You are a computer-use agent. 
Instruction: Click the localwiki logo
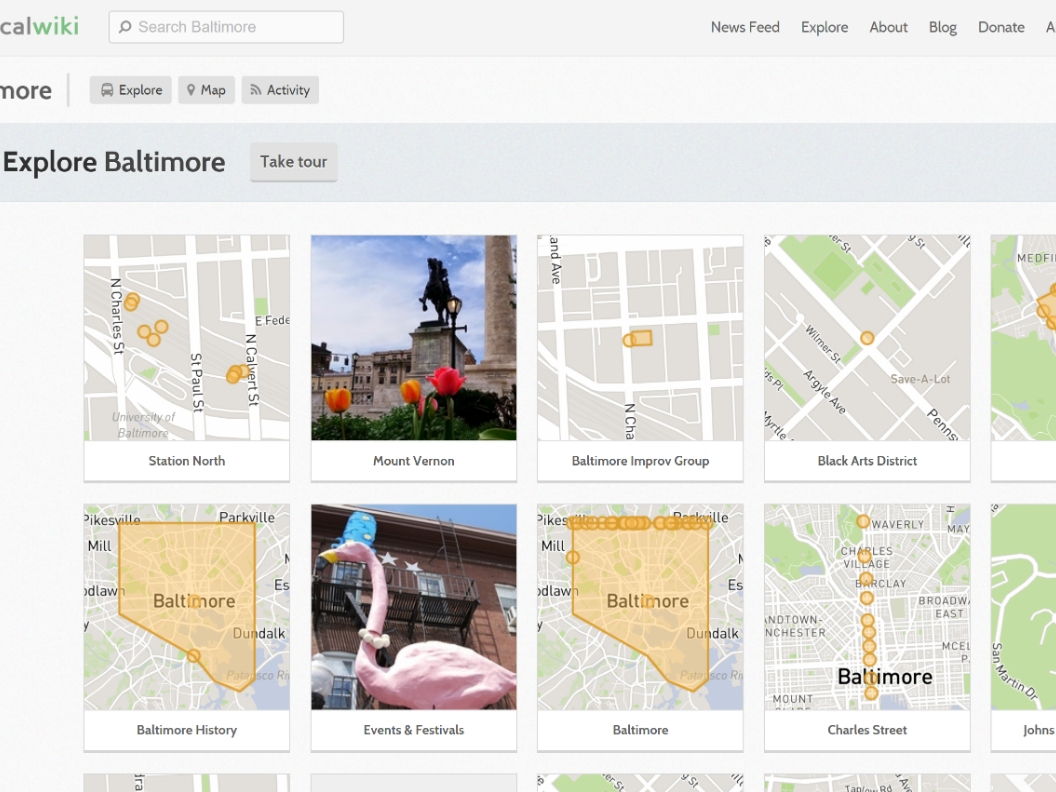40,27
